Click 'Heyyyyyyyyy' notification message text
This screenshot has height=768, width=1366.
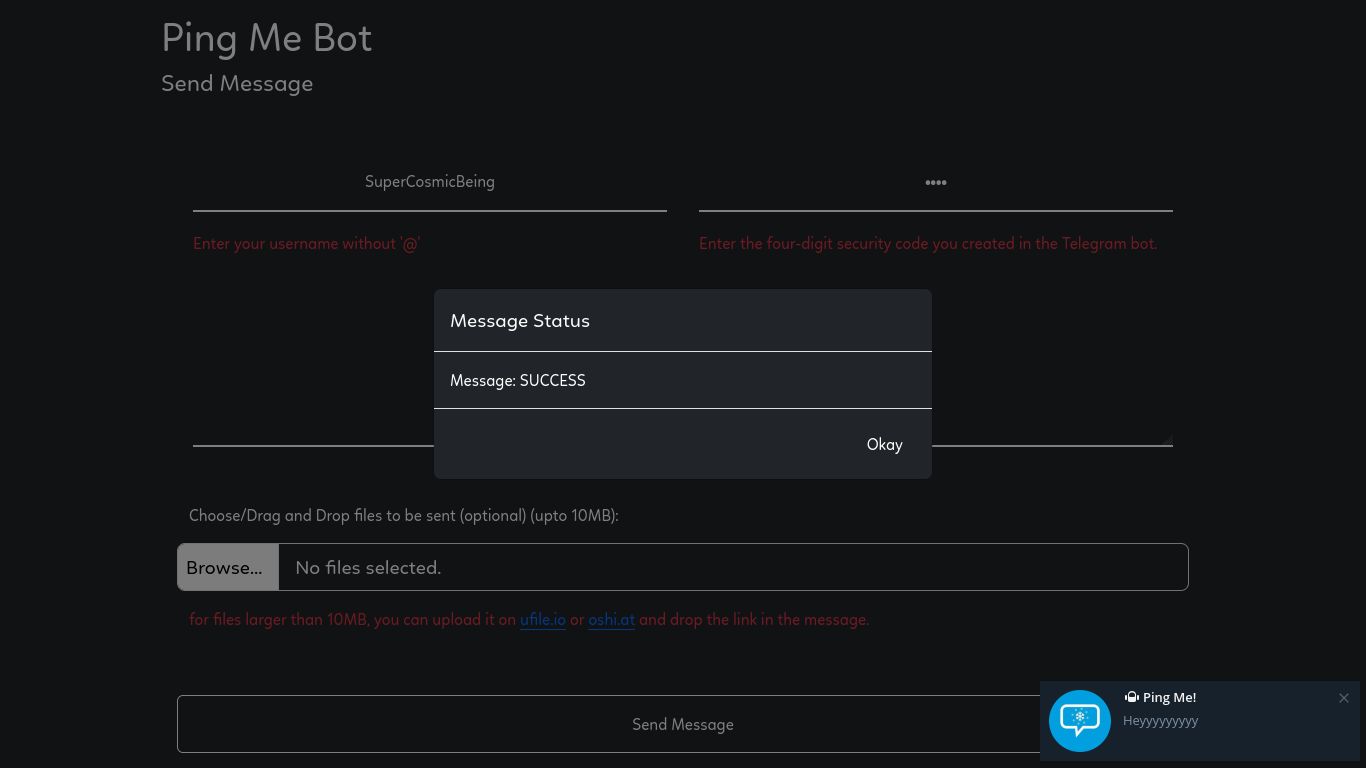(x=1160, y=721)
